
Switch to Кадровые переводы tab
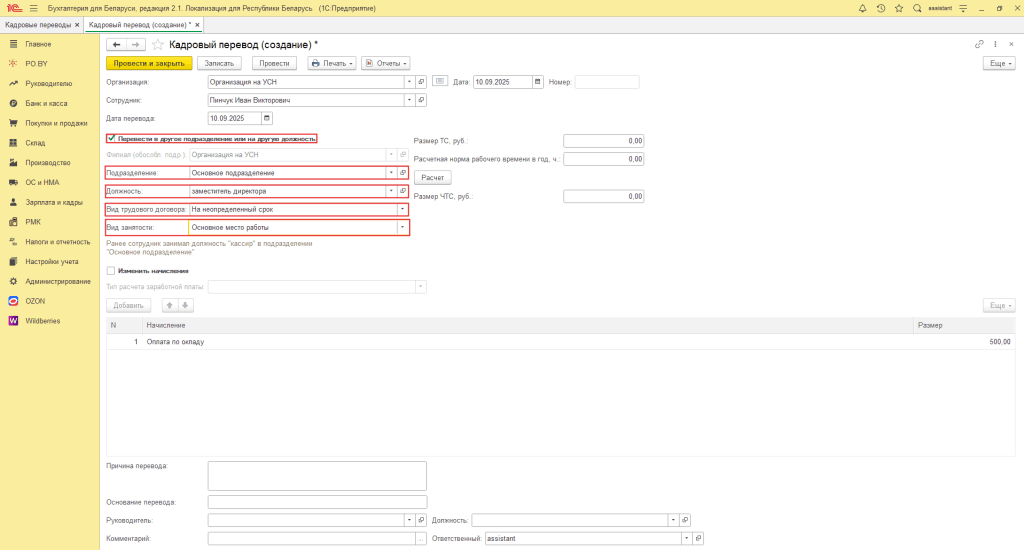click(x=38, y=25)
